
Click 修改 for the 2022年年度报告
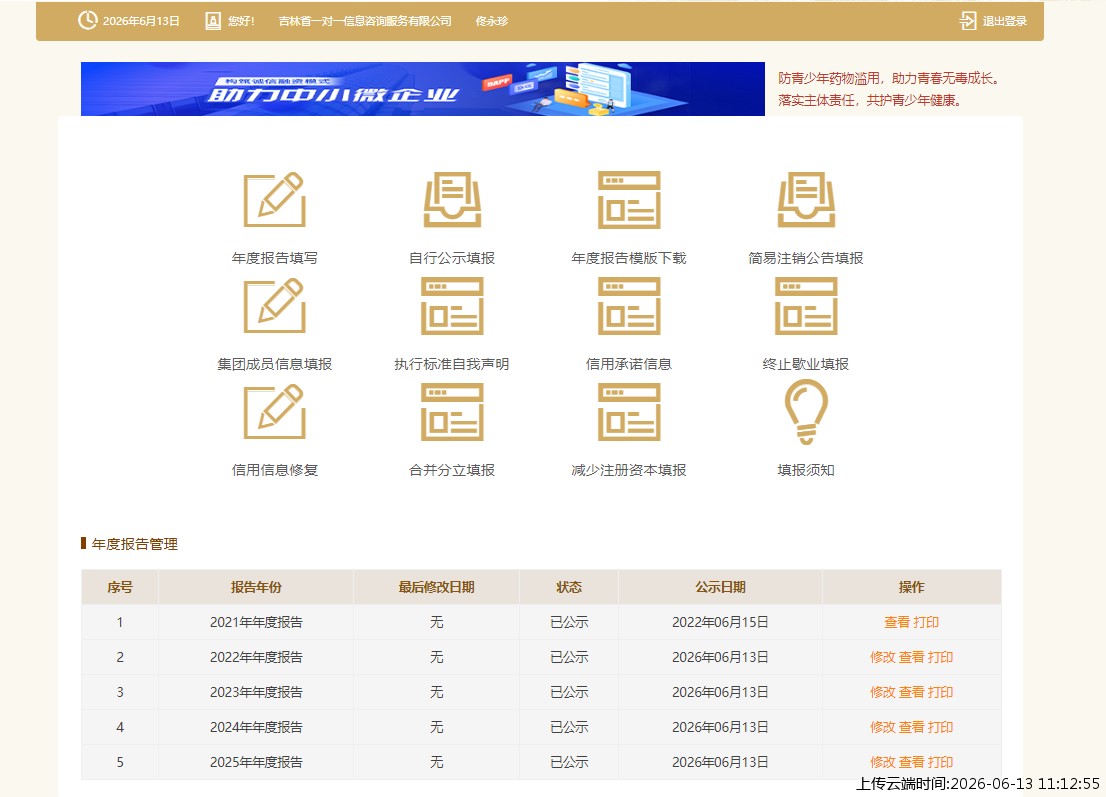(x=882, y=657)
